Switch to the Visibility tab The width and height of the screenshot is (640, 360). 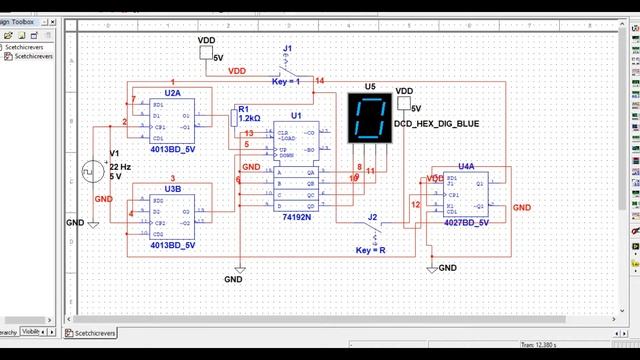coord(31,332)
